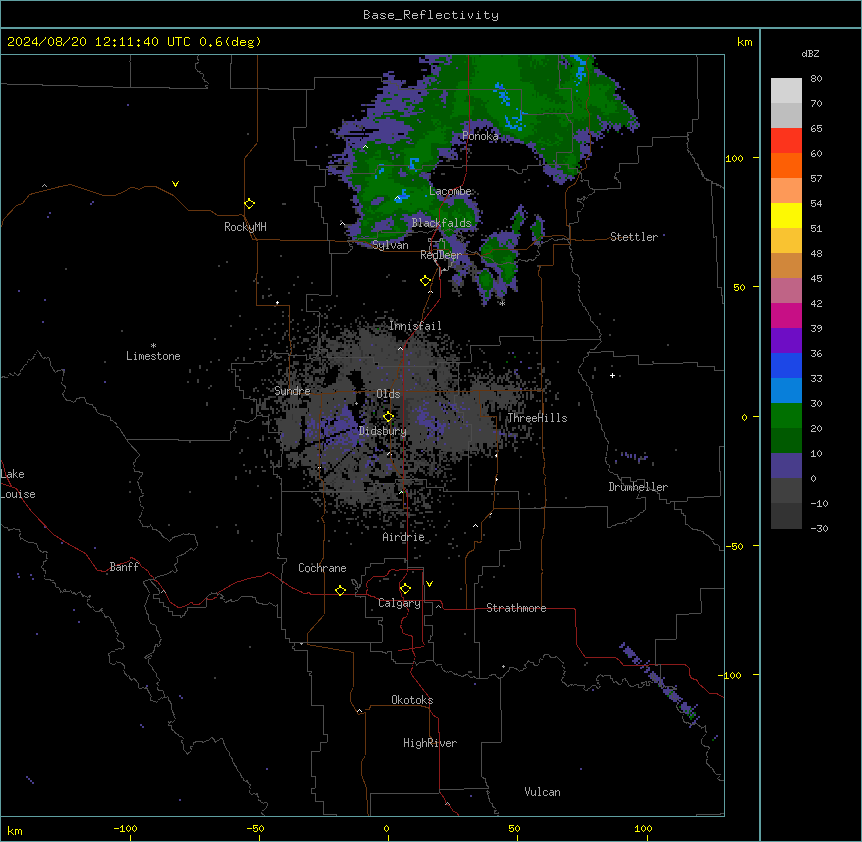Pick the dark blue 36 dBZ legend swatch
This screenshot has width=862, height=842.
point(786,365)
